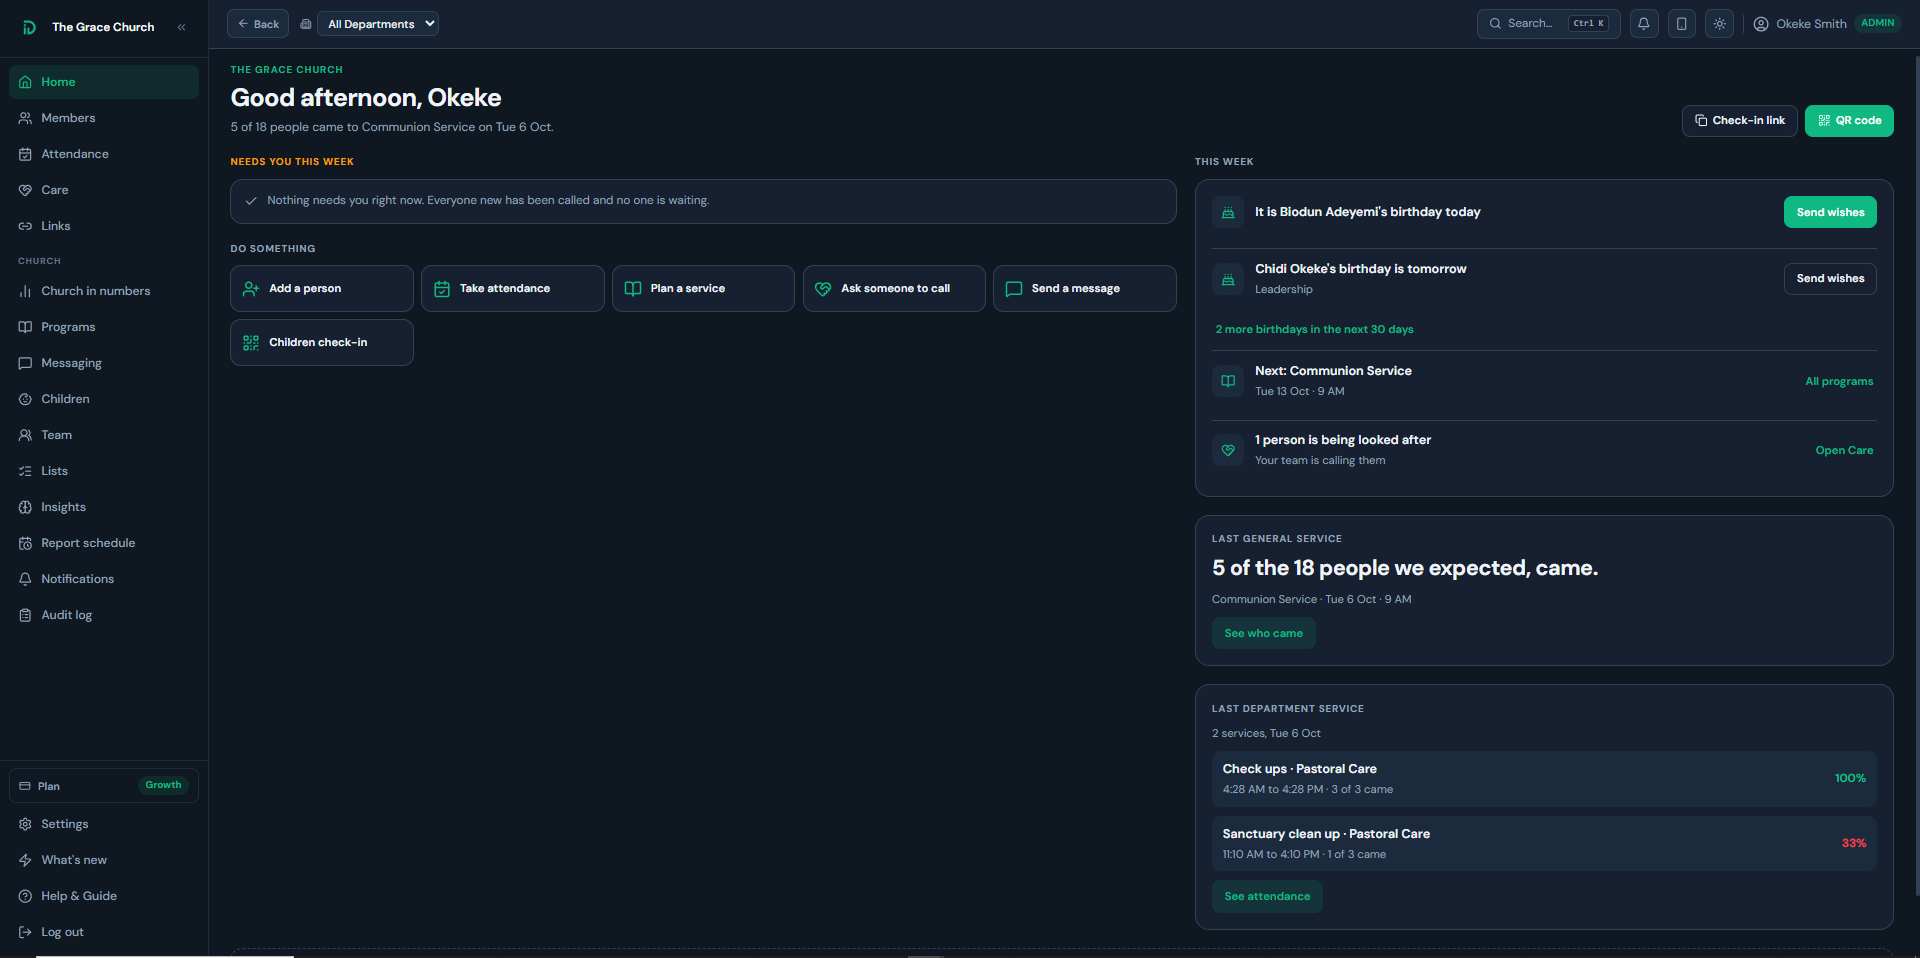Toggle light/dark theme sun icon
The height and width of the screenshot is (958, 1920).
pos(1719,24)
